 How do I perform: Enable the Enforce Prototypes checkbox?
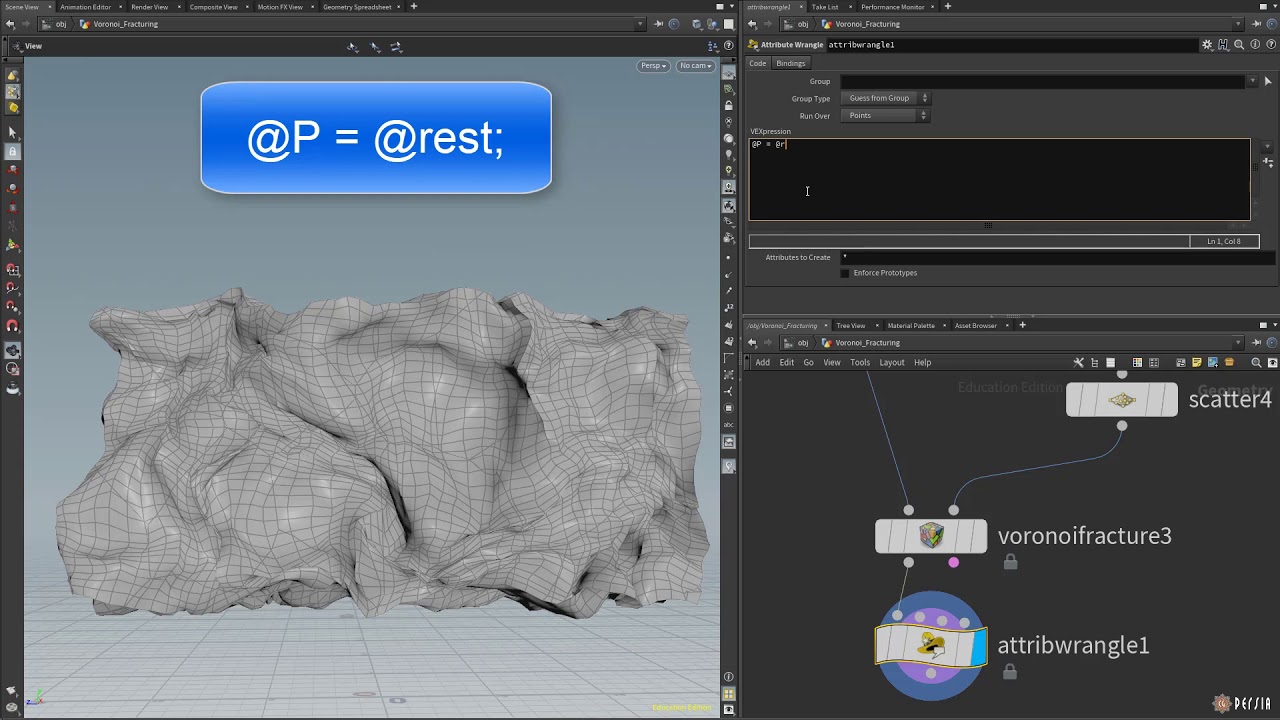pyautogui.click(x=845, y=273)
